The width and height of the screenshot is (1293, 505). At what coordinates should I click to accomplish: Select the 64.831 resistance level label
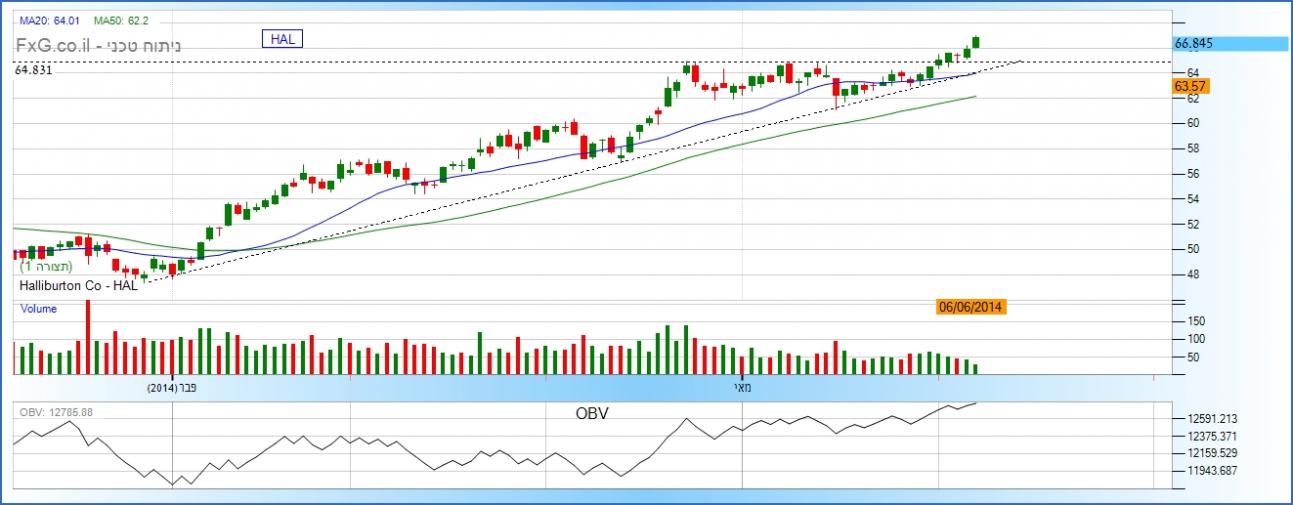(x=34, y=70)
